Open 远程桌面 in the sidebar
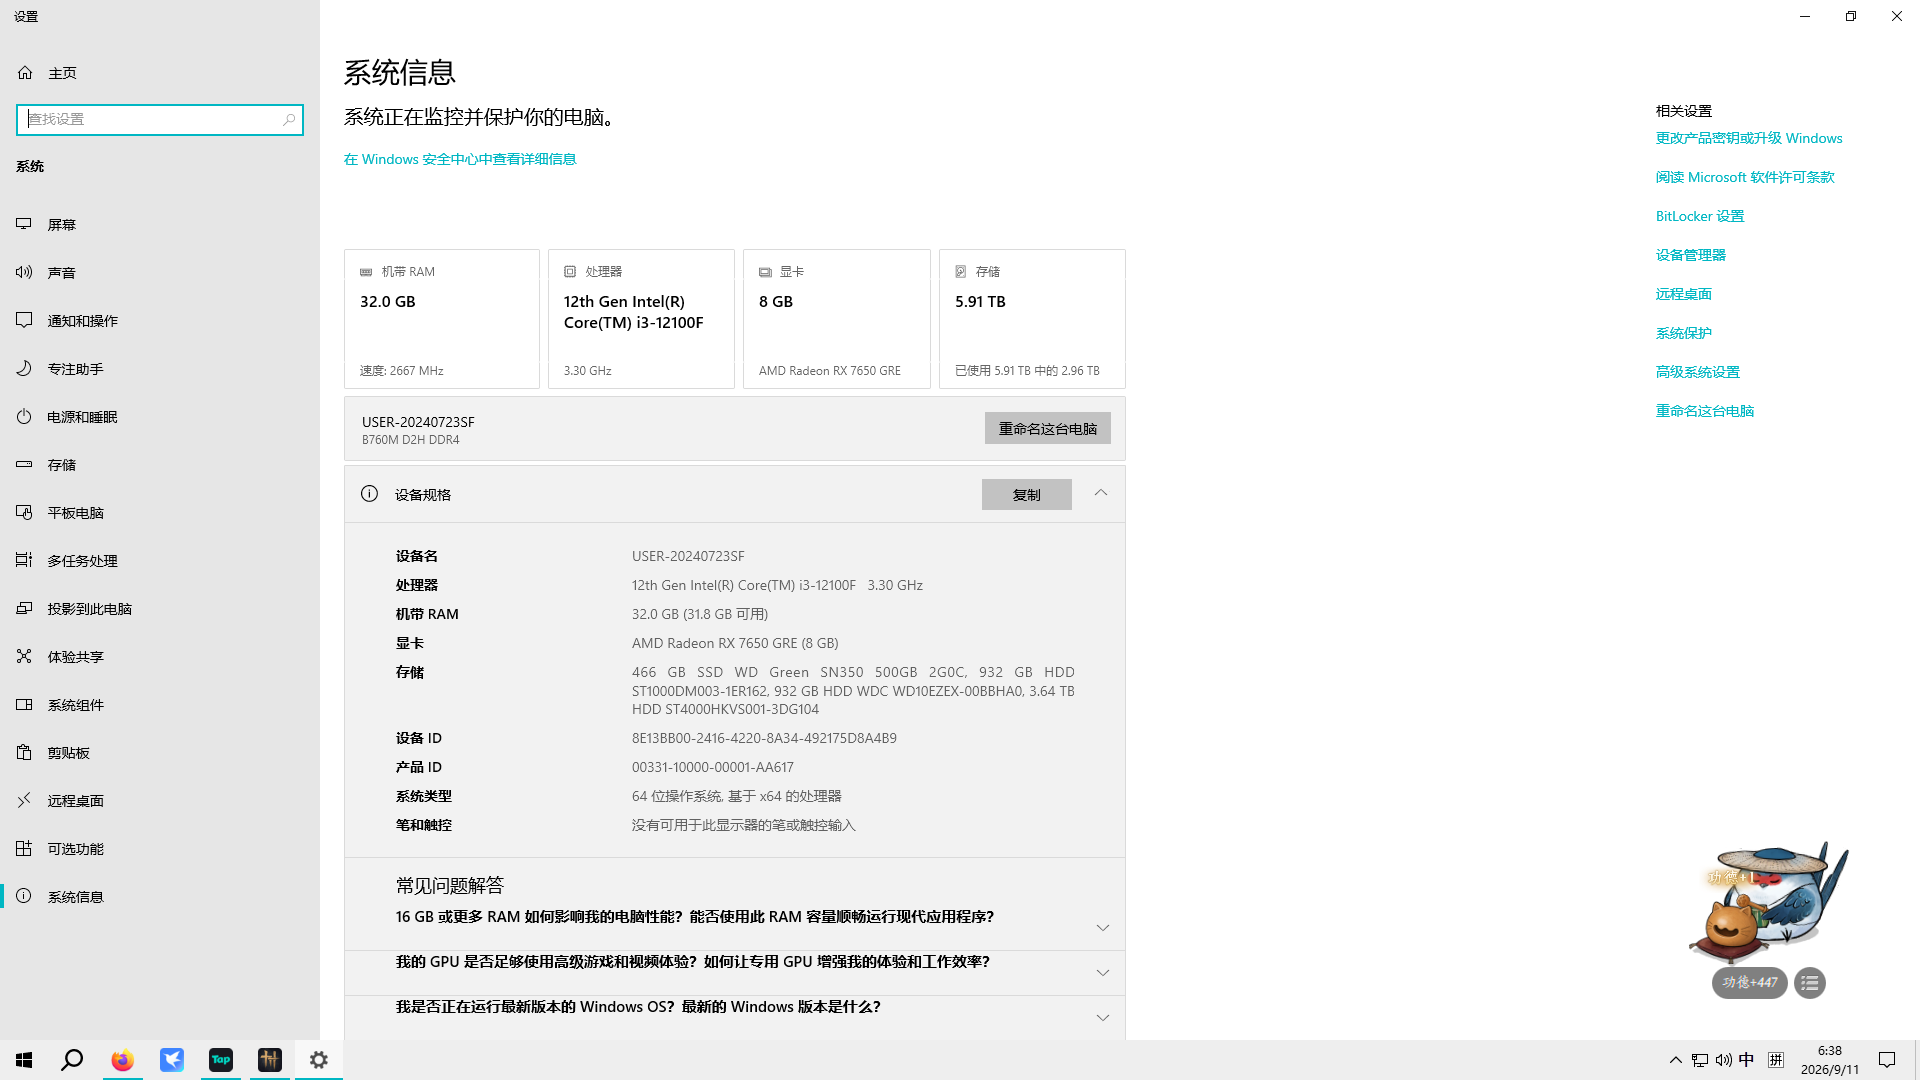Image resolution: width=1920 pixels, height=1080 pixels. 160,801
